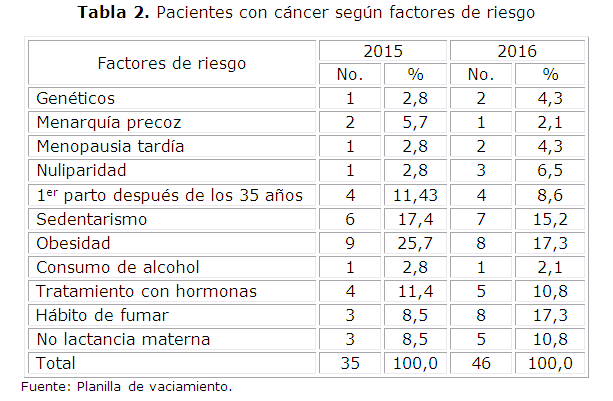Click the 2015 column header

pos(383,51)
